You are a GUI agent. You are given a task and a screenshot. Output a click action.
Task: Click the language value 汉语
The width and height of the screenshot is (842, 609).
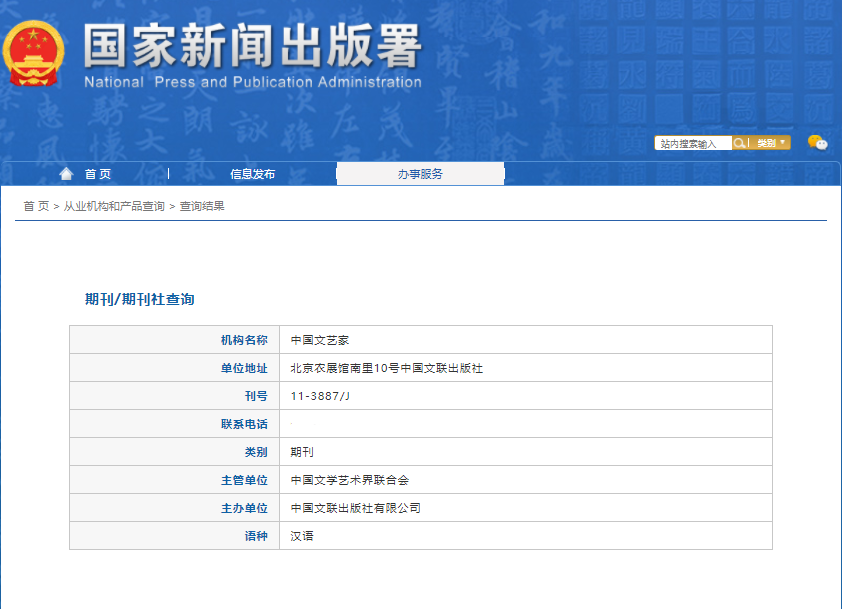pyautogui.click(x=302, y=536)
